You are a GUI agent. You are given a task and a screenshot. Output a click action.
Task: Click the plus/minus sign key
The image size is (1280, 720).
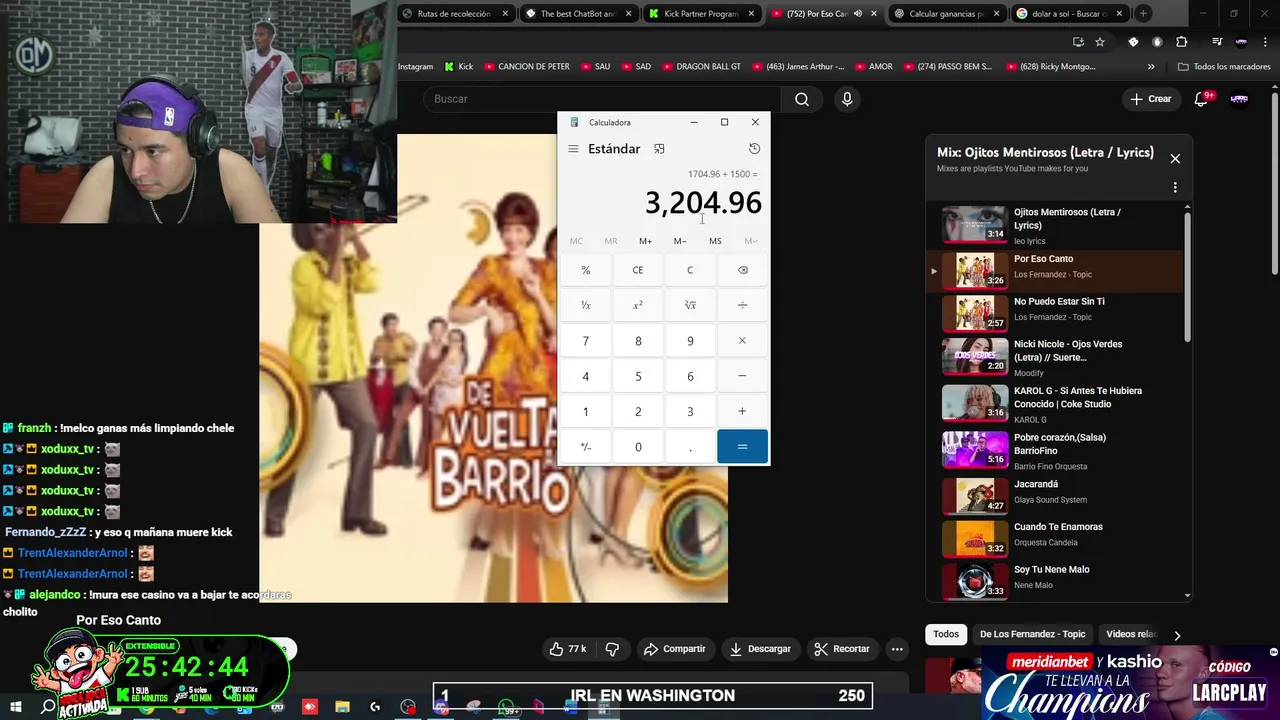586,447
